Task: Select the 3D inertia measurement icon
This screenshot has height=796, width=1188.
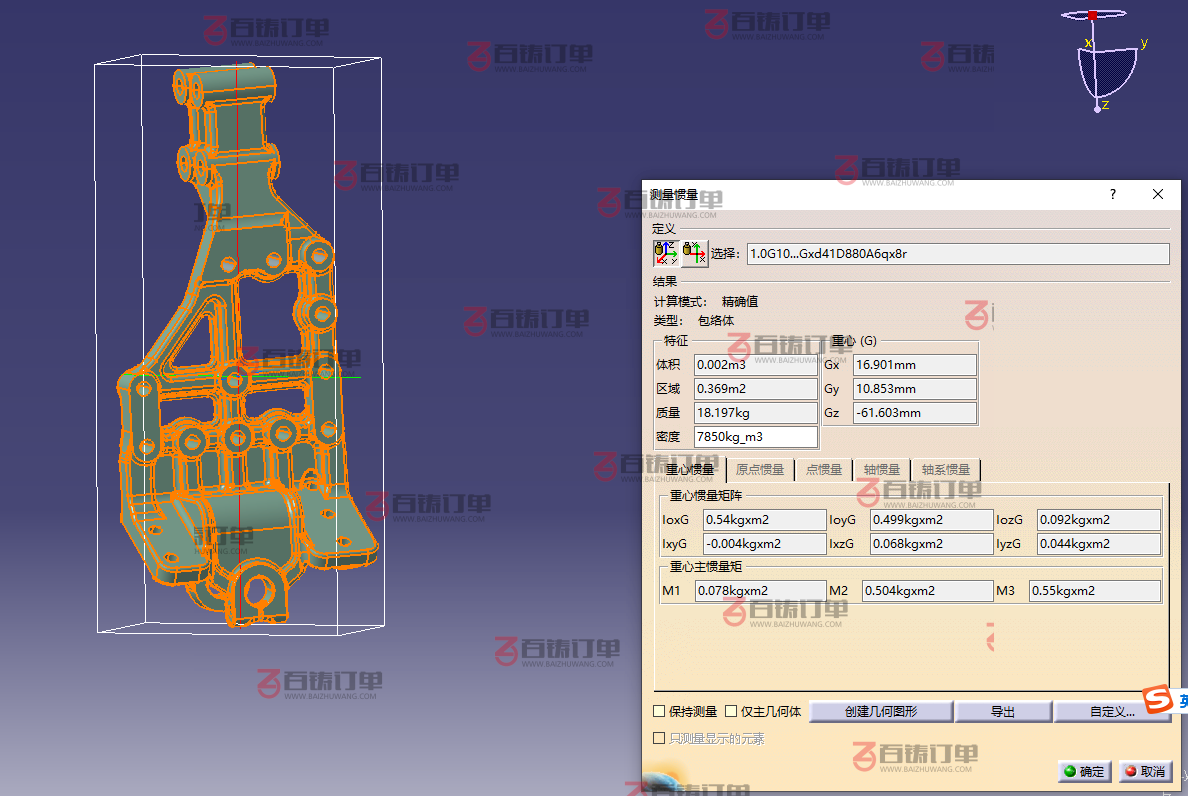Action: (x=665, y=253)
